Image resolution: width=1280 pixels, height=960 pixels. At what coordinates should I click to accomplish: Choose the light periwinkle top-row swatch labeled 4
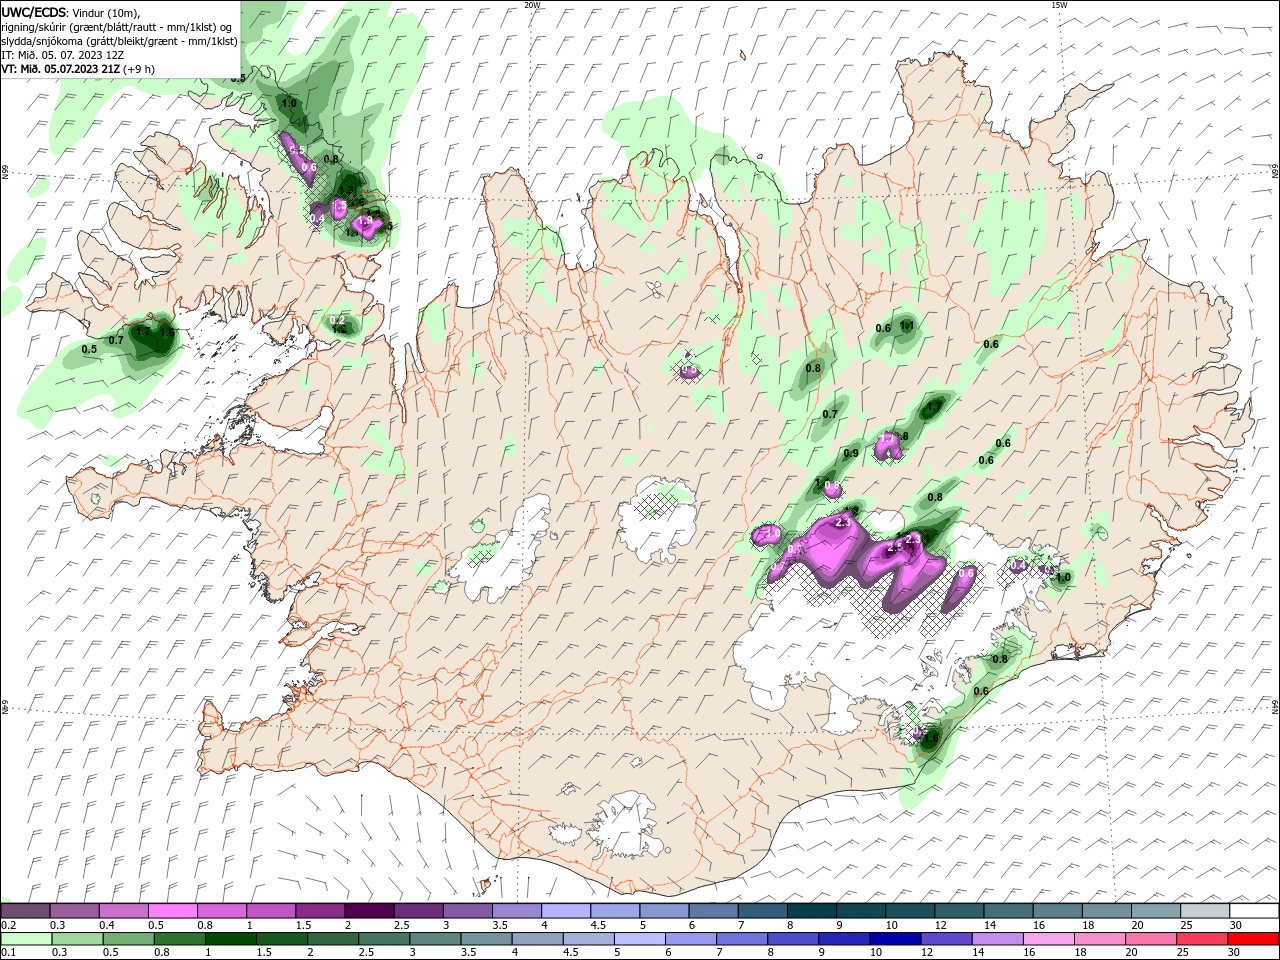click(566, 912)
